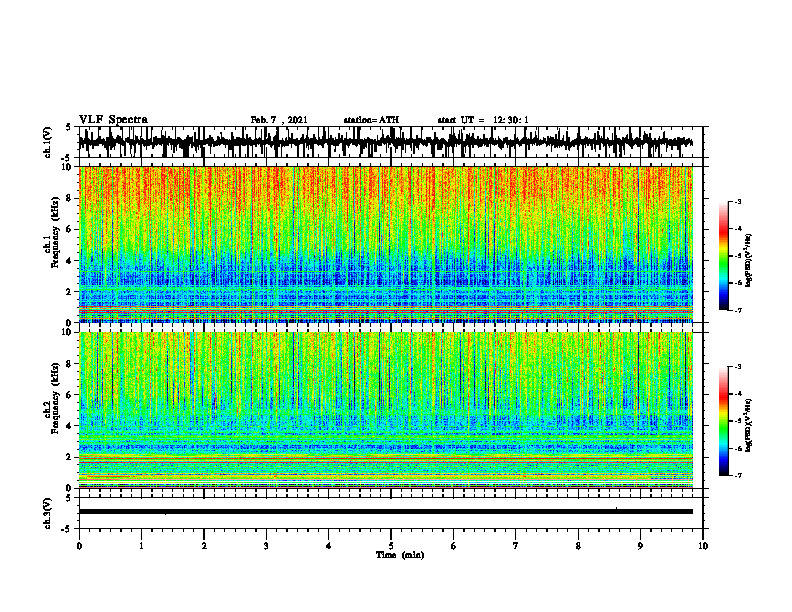Click time axis tick label 8
792x612 pixels.
click(578, 546)
